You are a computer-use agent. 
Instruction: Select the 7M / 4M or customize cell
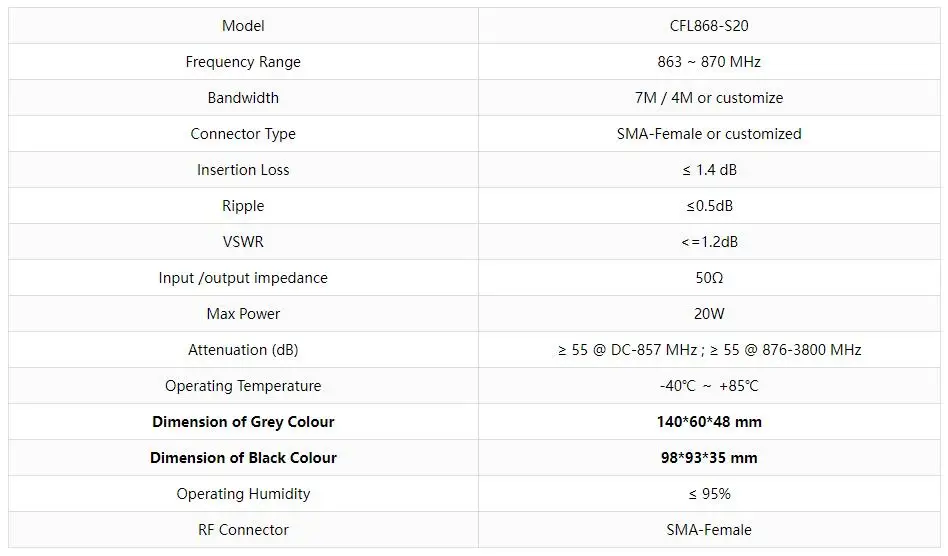click(709, 98)
